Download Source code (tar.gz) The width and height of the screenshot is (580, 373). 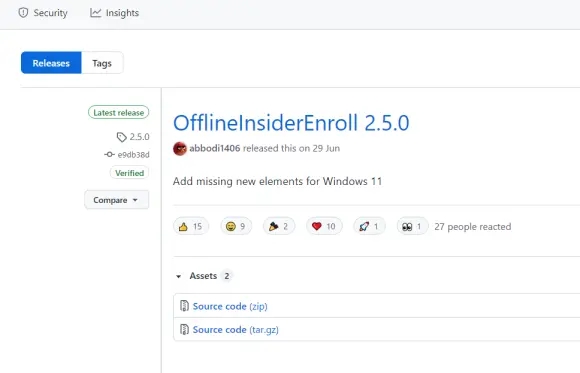pyautogui.click(x=236, y=329)
